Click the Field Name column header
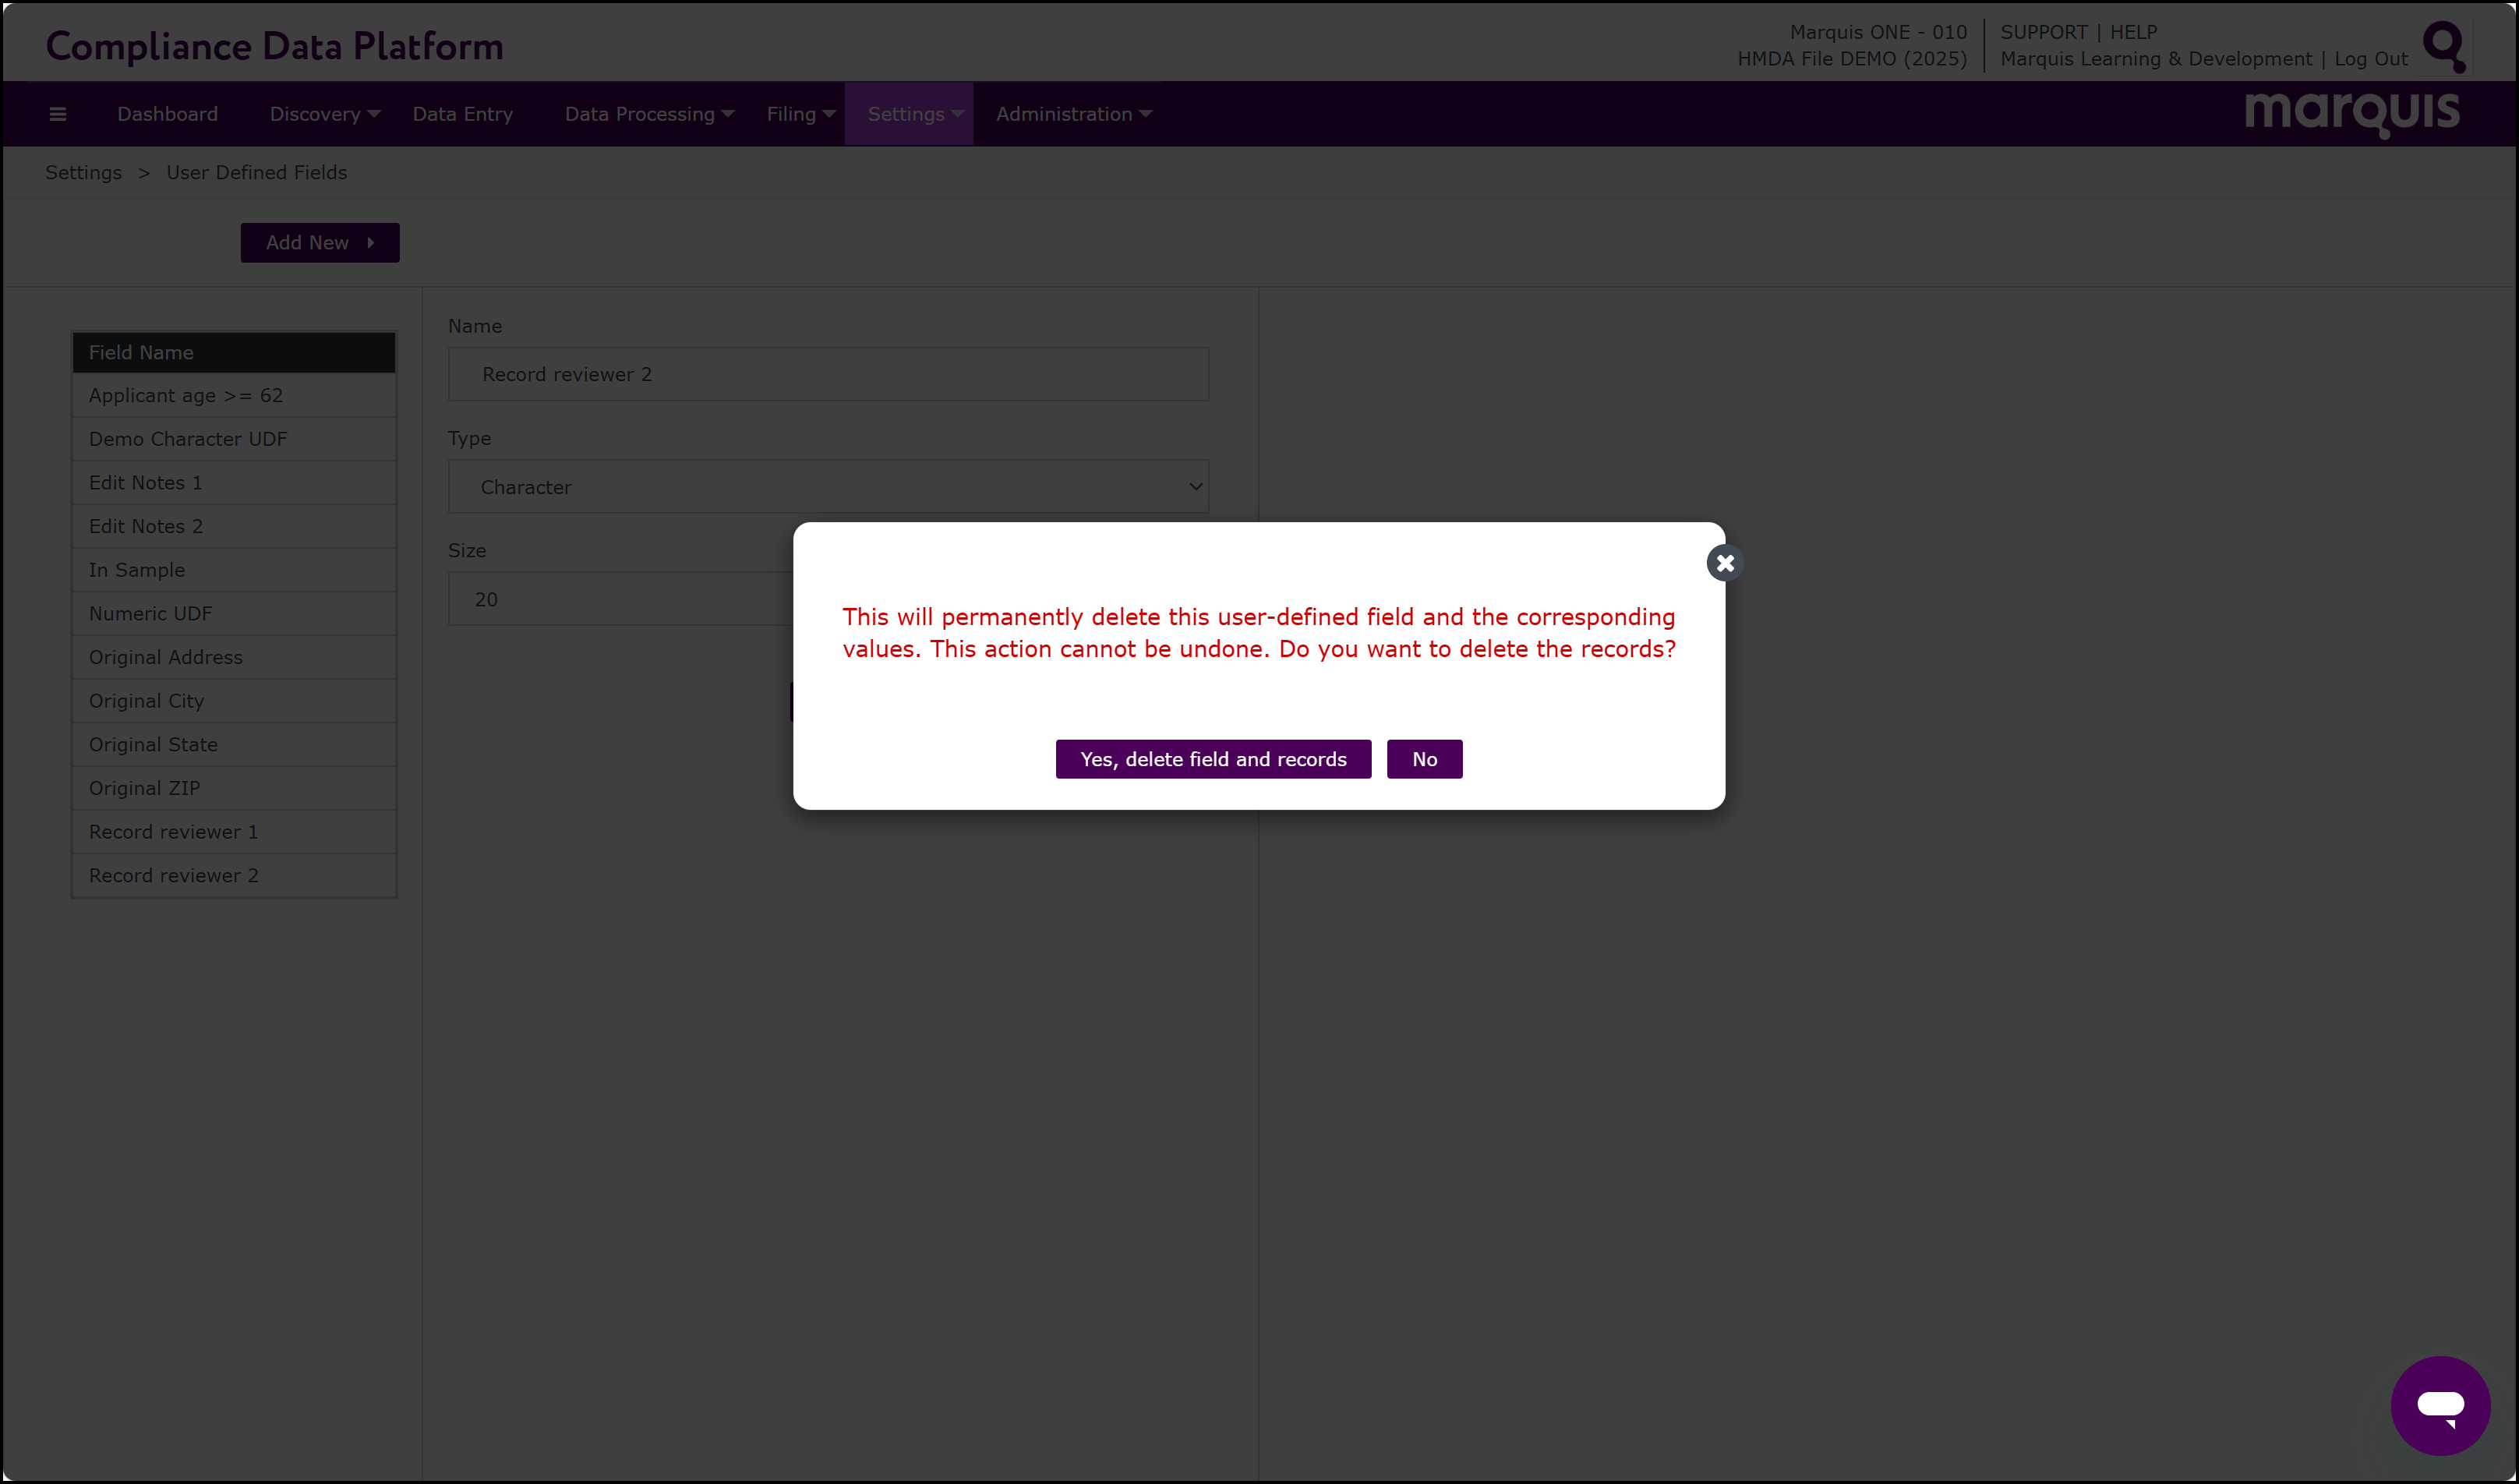2519x1484 pixels. pos(234,352)
